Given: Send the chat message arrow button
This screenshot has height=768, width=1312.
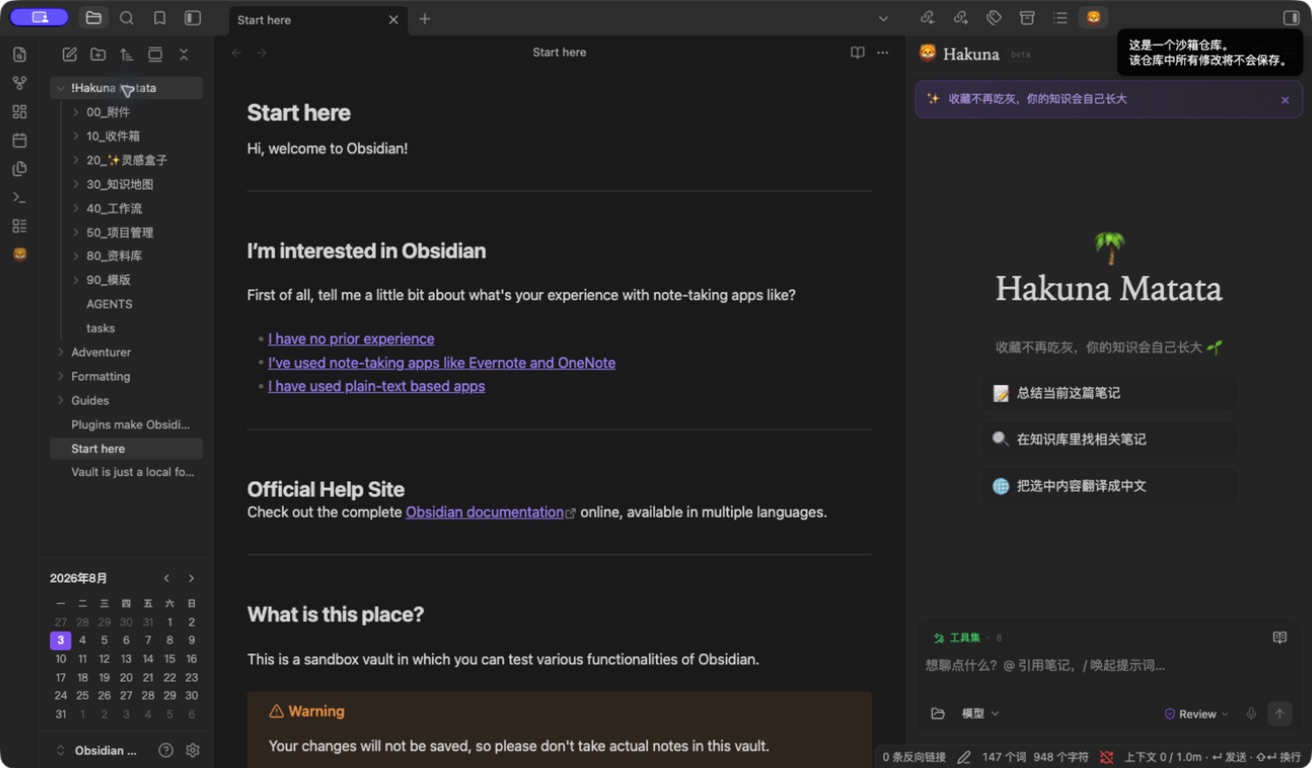Looking at the screenshot, I should (x=1280, y=713).
